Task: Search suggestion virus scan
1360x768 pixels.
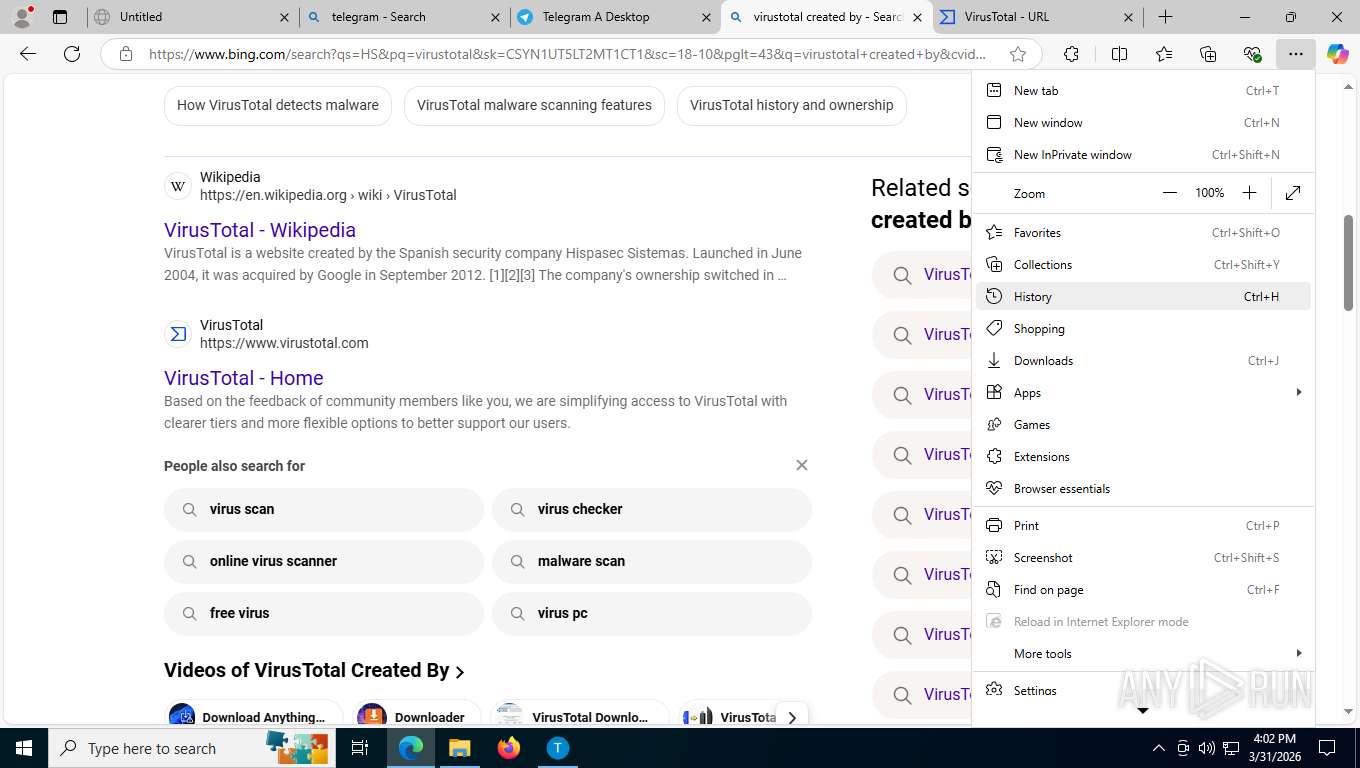Action: point(324,509)
